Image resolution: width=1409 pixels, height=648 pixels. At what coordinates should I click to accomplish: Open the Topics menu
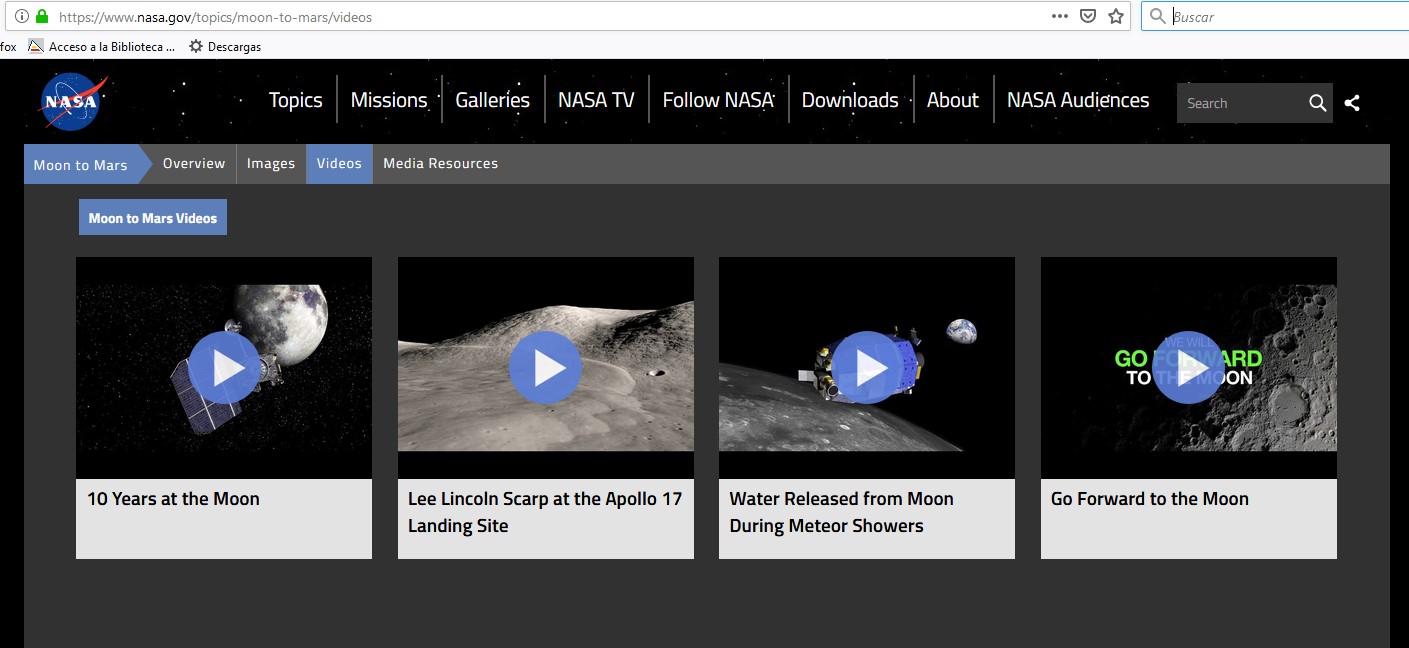295,100
